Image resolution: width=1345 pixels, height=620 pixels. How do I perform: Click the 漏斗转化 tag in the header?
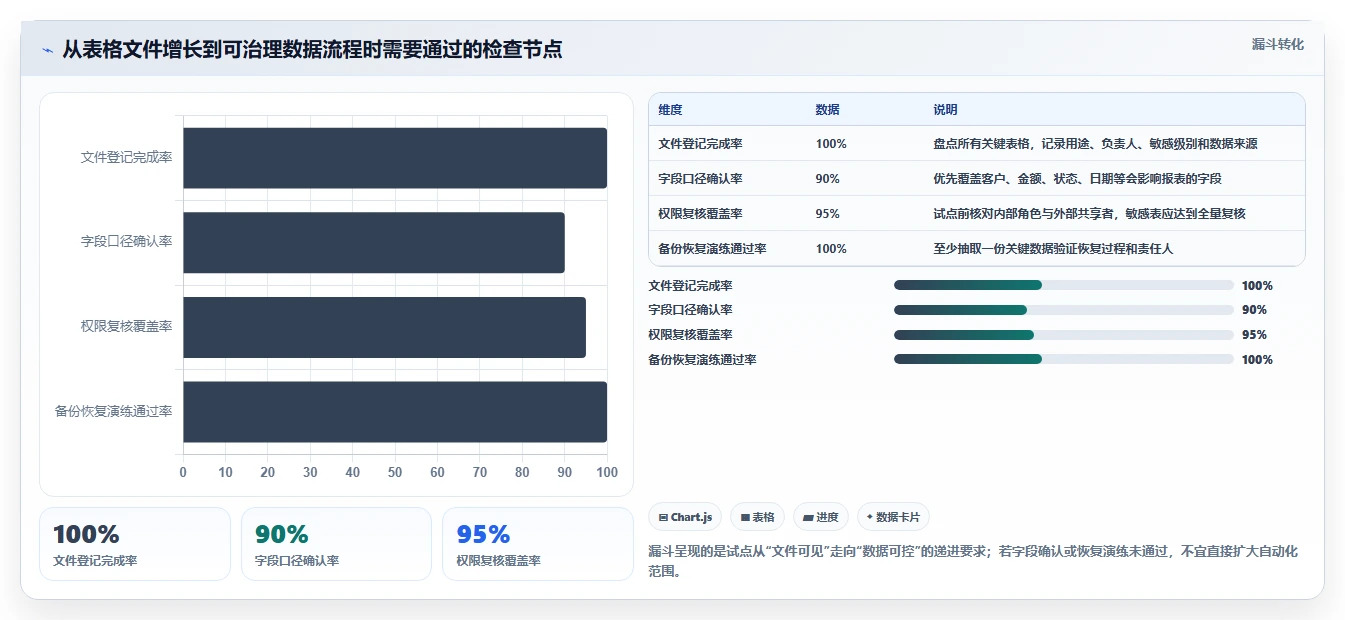point(1277,44)
